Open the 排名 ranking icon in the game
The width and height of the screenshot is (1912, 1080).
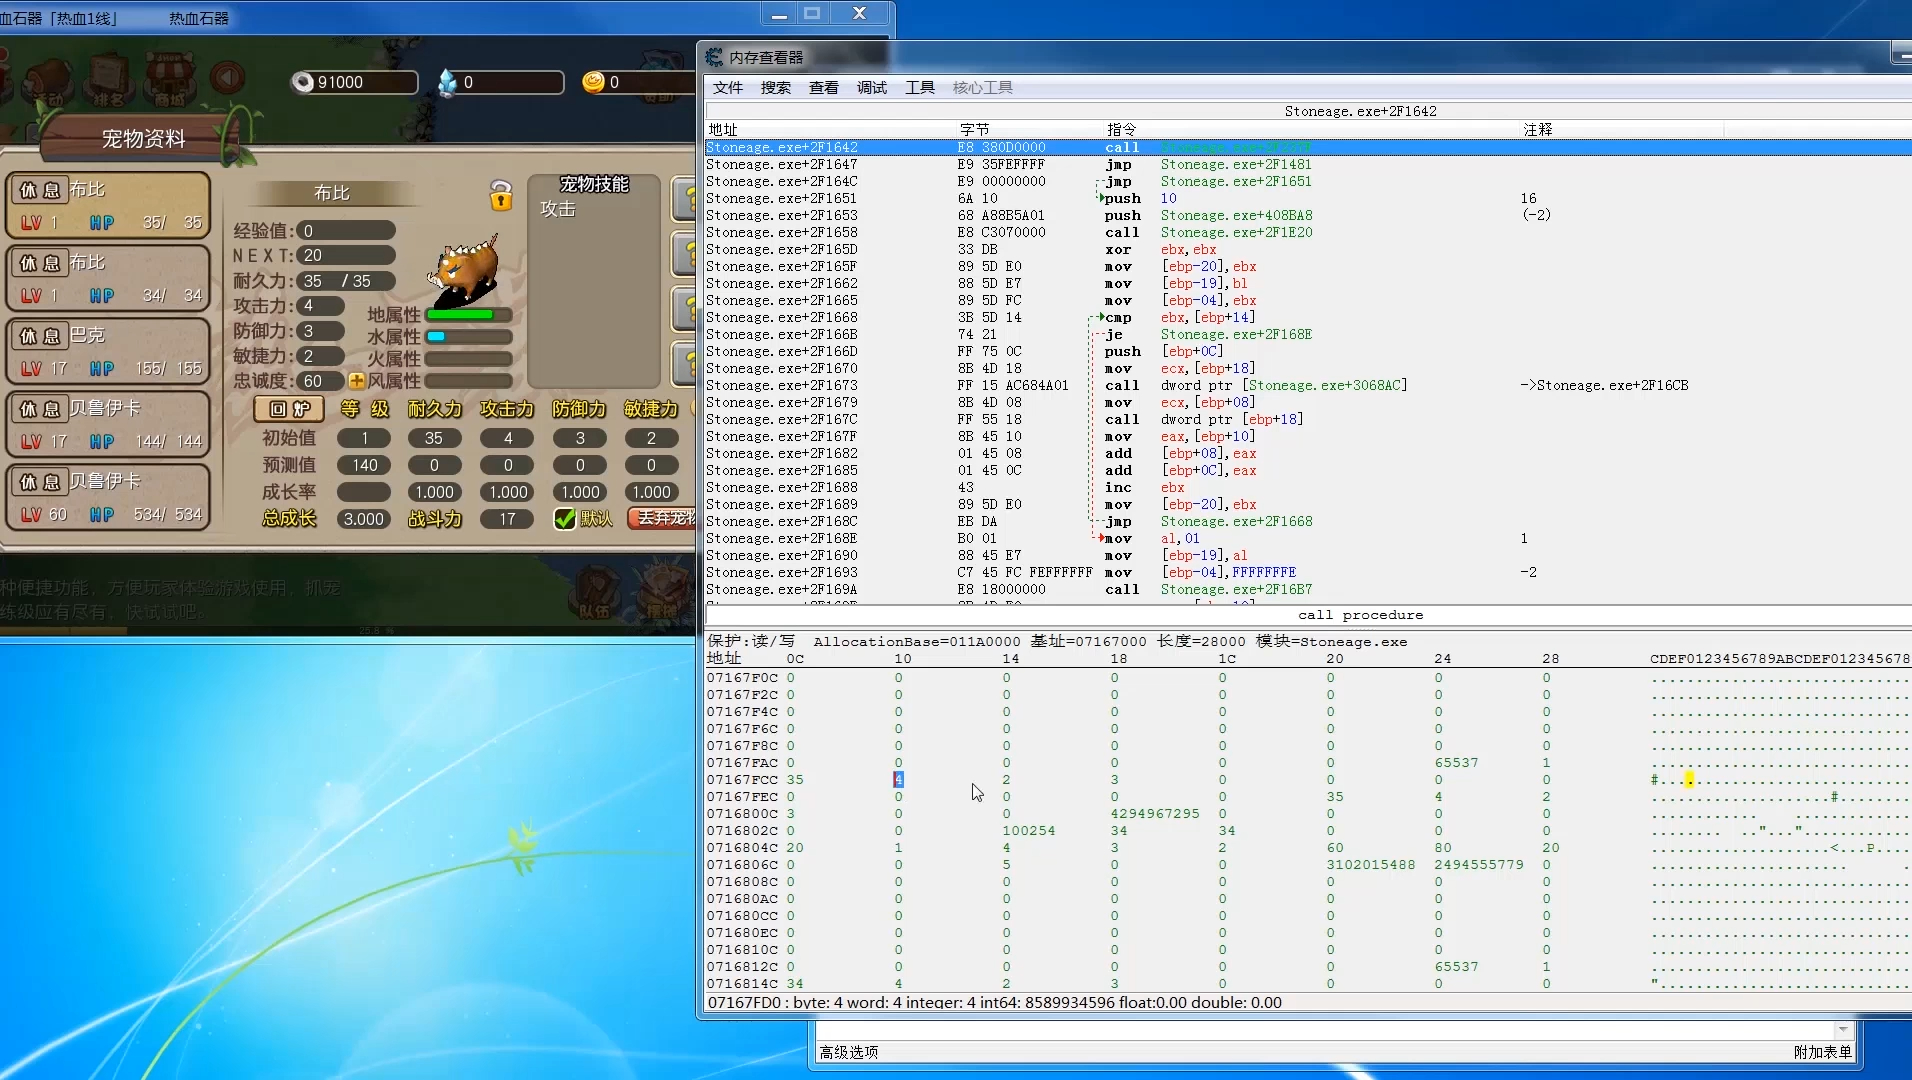point(109,80)
